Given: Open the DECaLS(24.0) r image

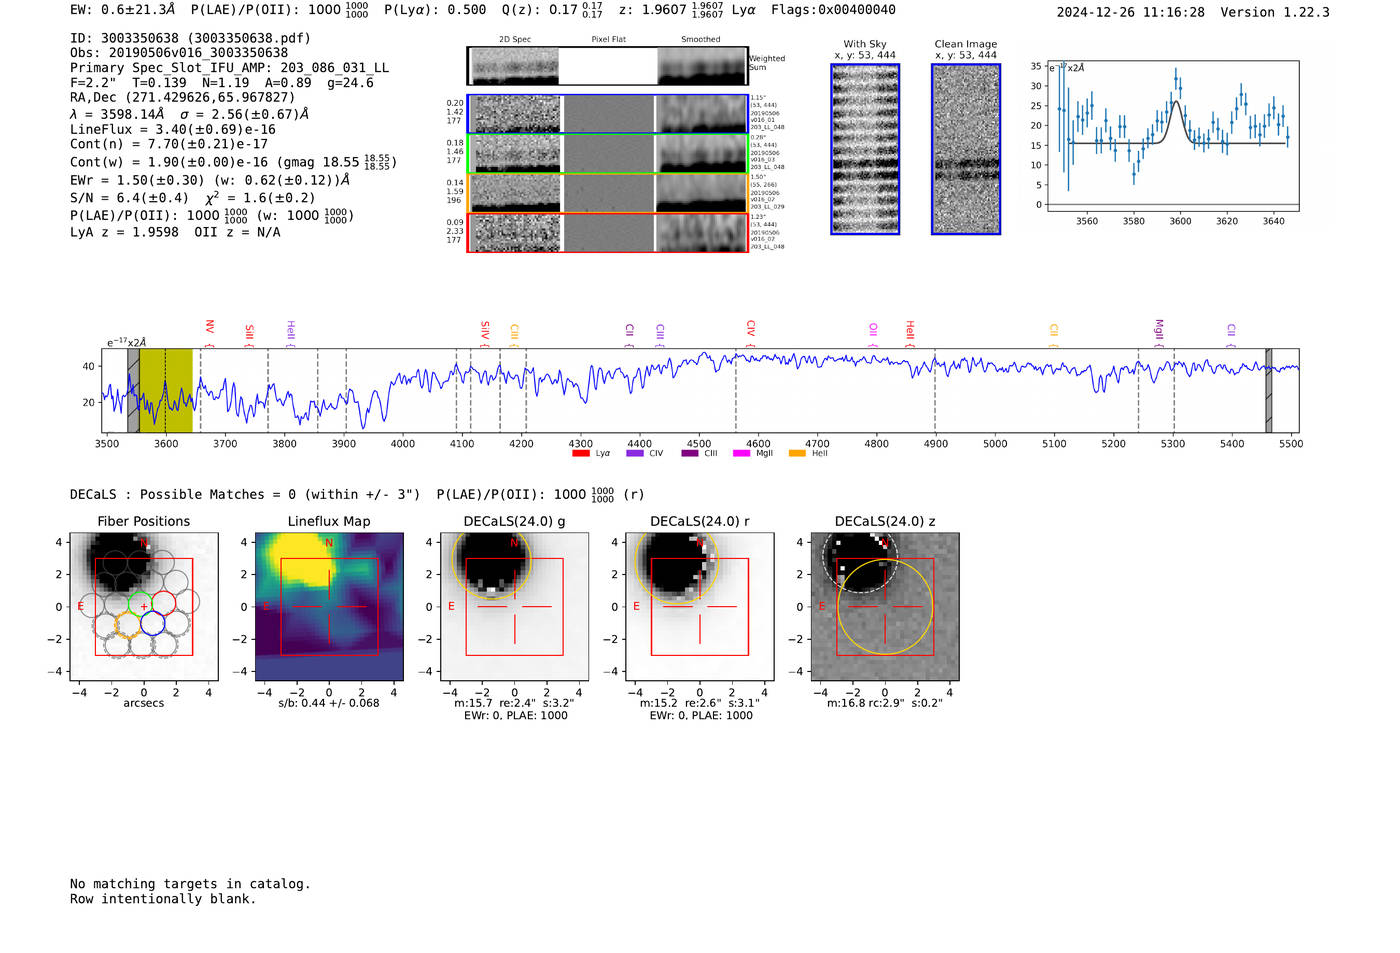Looking at the screenshot, I should pyautogui.click(x=699, y=607).
